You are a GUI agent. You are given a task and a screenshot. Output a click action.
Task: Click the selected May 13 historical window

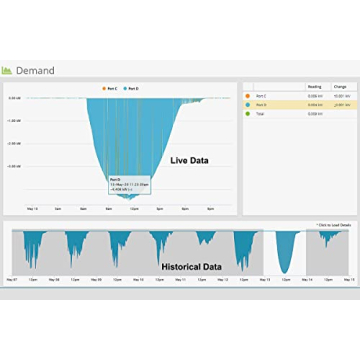pyautogui.click(x=285, y=253)
